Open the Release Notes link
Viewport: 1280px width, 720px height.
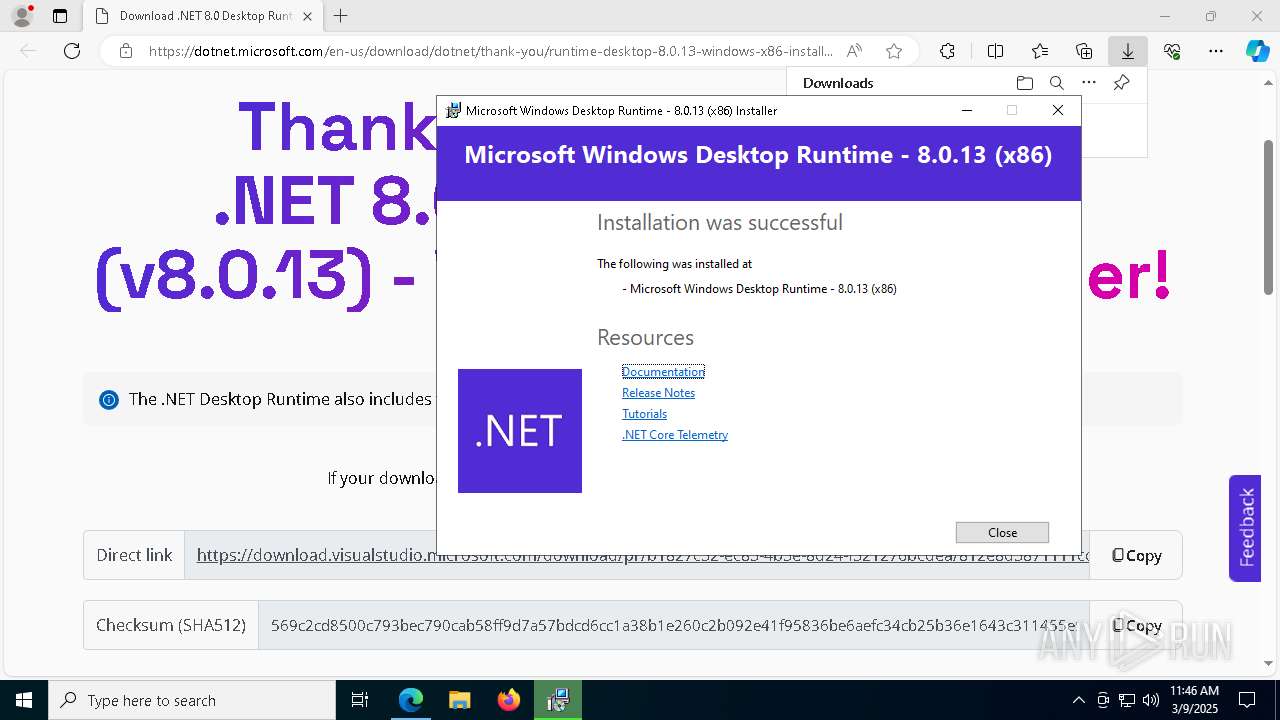pyautogui.click(x=658, y=393)
